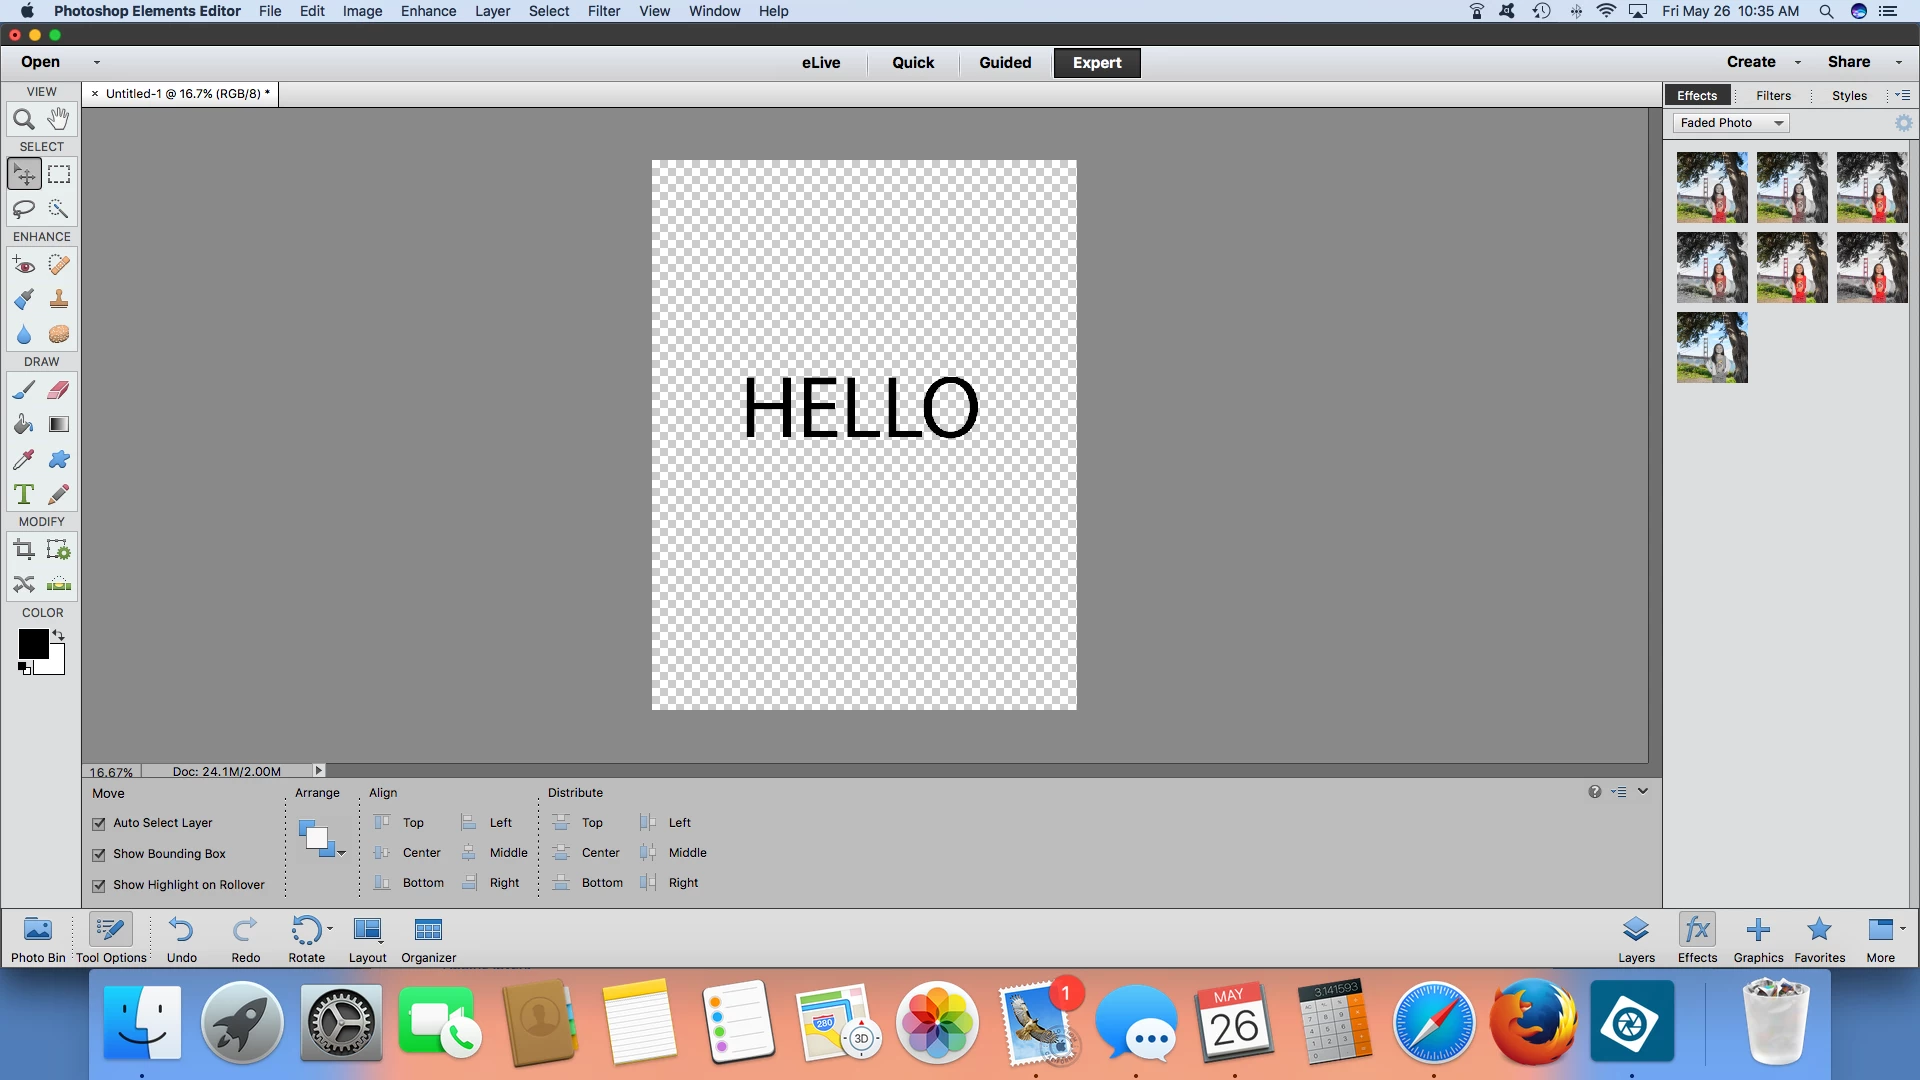The image size is (1920, 1080).
Task: Select the Horizontal Type tool
Action: [x=24, y=495]
